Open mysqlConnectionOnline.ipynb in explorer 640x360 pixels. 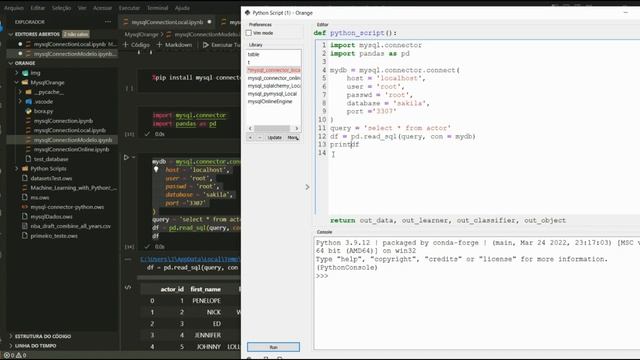(x=71, y=149)
